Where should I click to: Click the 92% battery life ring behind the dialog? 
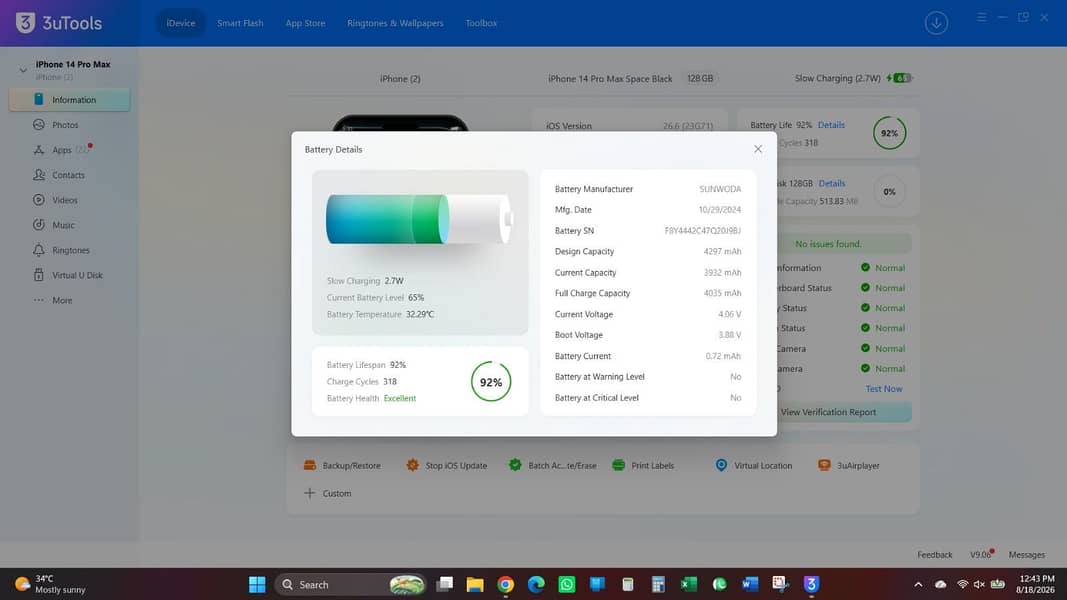pos(889,133)
